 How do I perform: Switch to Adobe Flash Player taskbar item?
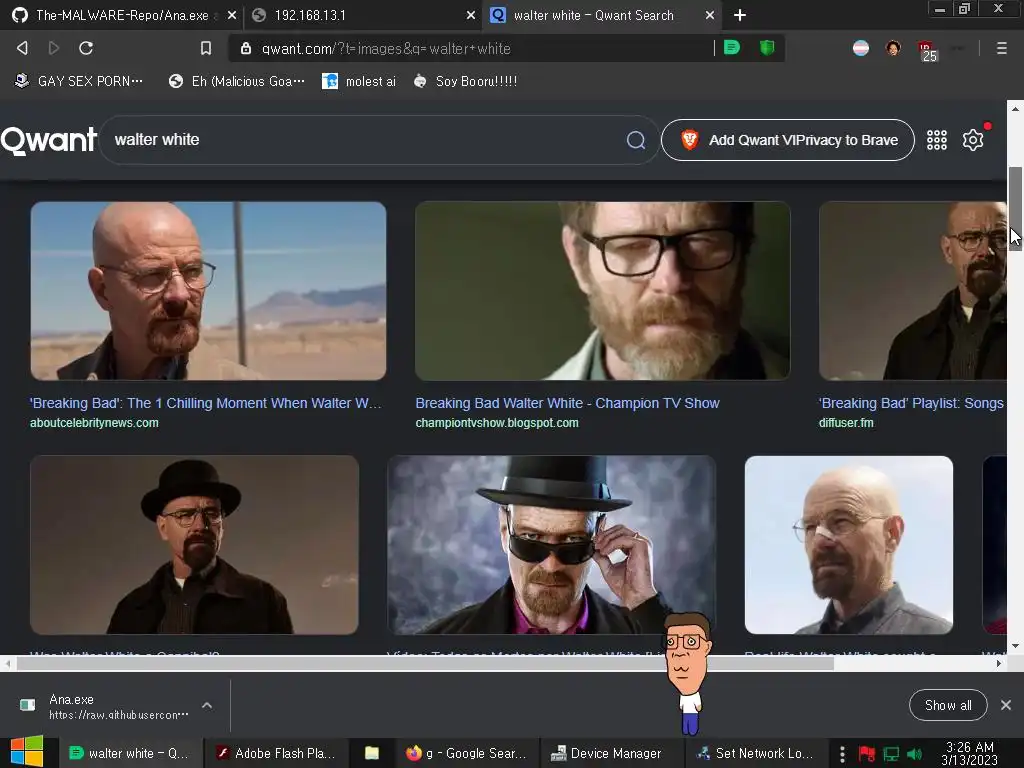(276, 753)
